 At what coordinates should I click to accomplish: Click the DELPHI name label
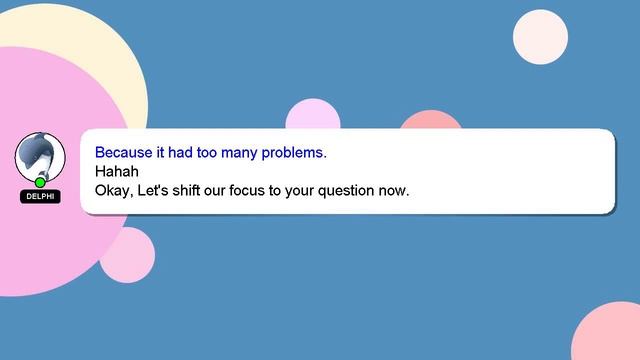[40, 196]
